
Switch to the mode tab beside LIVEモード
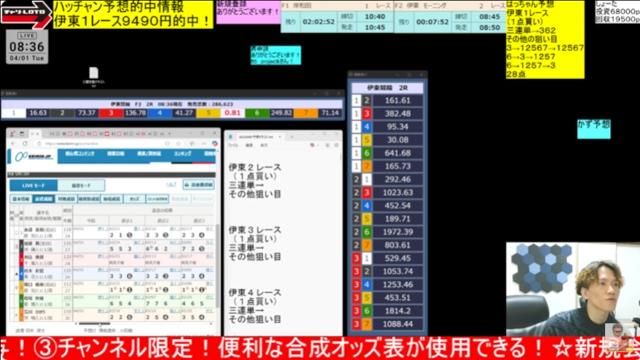click(81, 186)
